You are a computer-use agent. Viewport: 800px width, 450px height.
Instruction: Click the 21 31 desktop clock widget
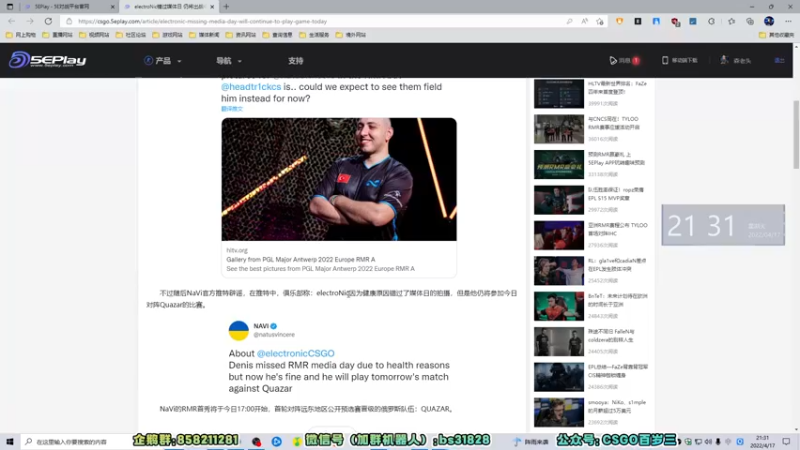[x=723, y=225]
